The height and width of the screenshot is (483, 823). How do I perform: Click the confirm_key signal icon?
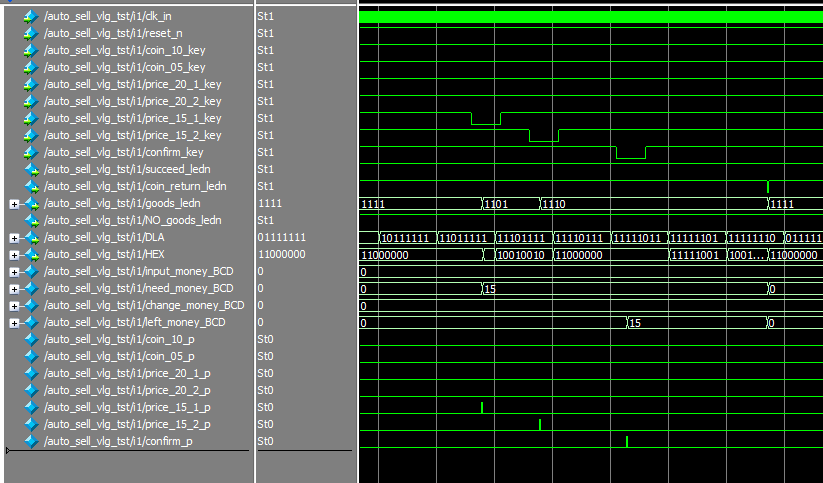click(x=30, y=152)
